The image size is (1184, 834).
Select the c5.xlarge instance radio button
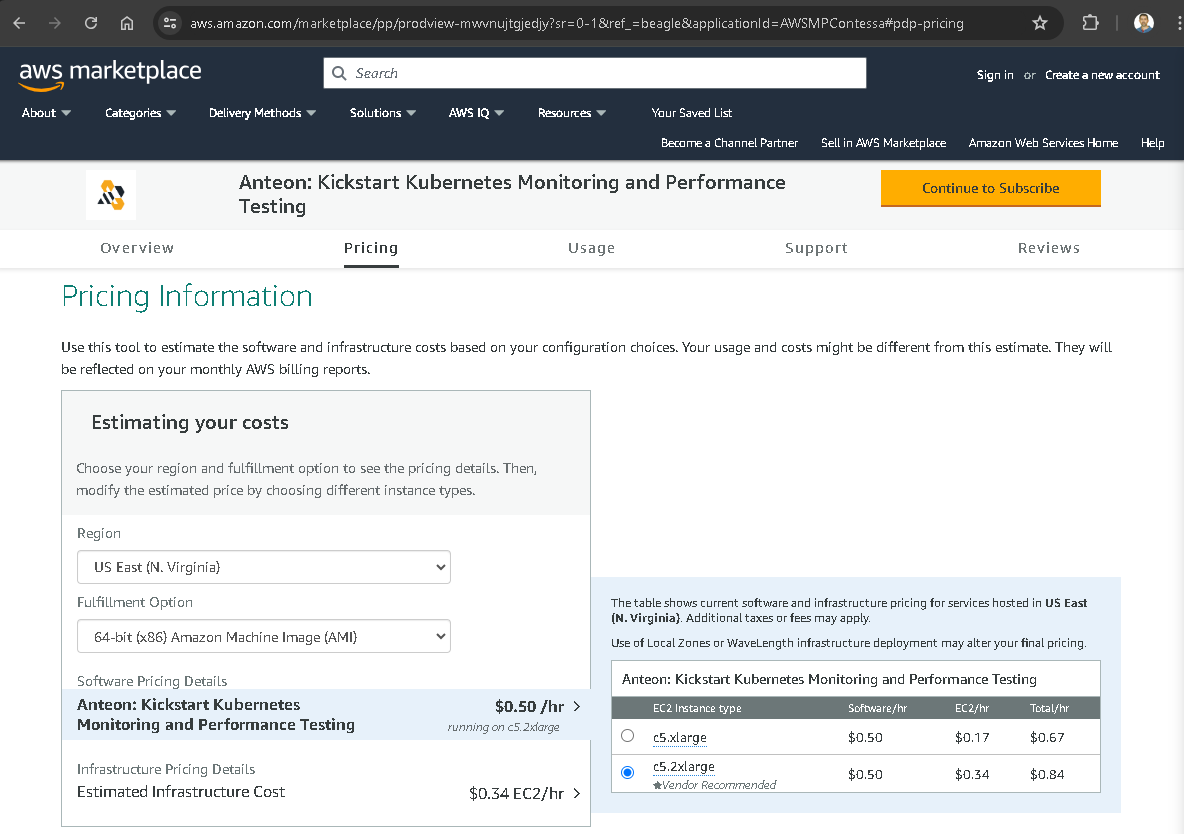click(627, 736)
